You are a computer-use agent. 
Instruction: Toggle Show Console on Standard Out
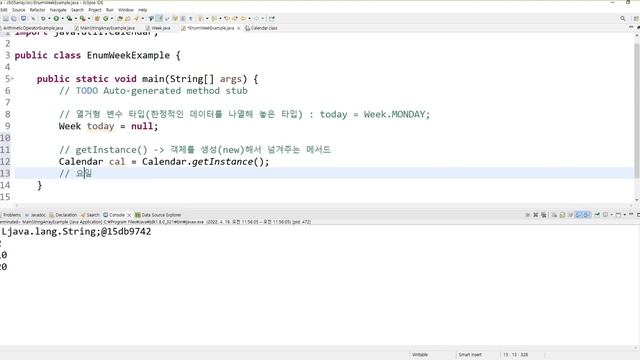pyautogui.click(x=578, y=215)
